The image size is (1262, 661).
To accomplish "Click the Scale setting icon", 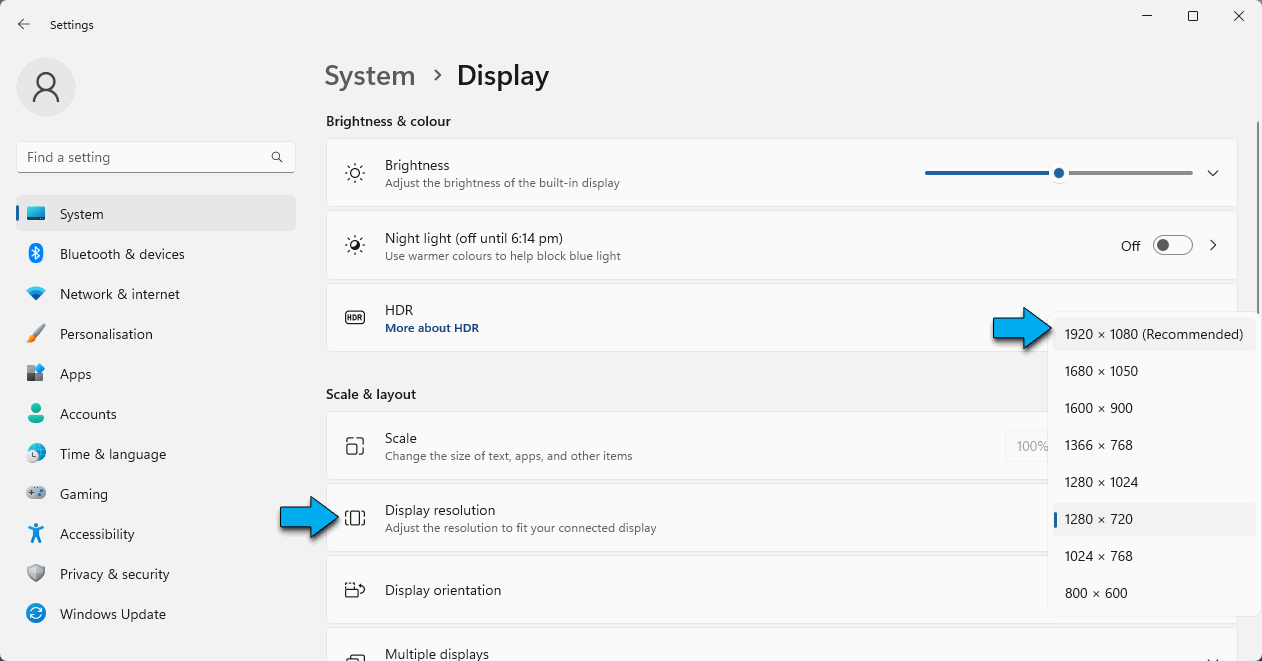I will tap(355, 445).
